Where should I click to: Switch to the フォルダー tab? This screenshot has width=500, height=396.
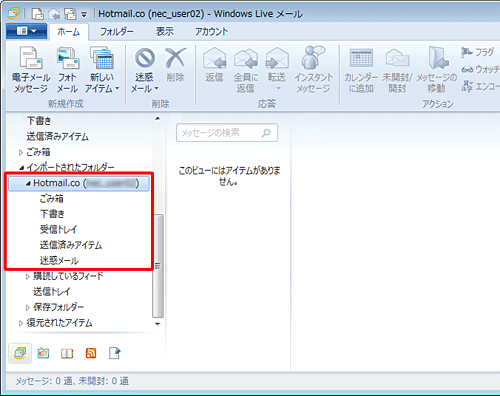117,32
